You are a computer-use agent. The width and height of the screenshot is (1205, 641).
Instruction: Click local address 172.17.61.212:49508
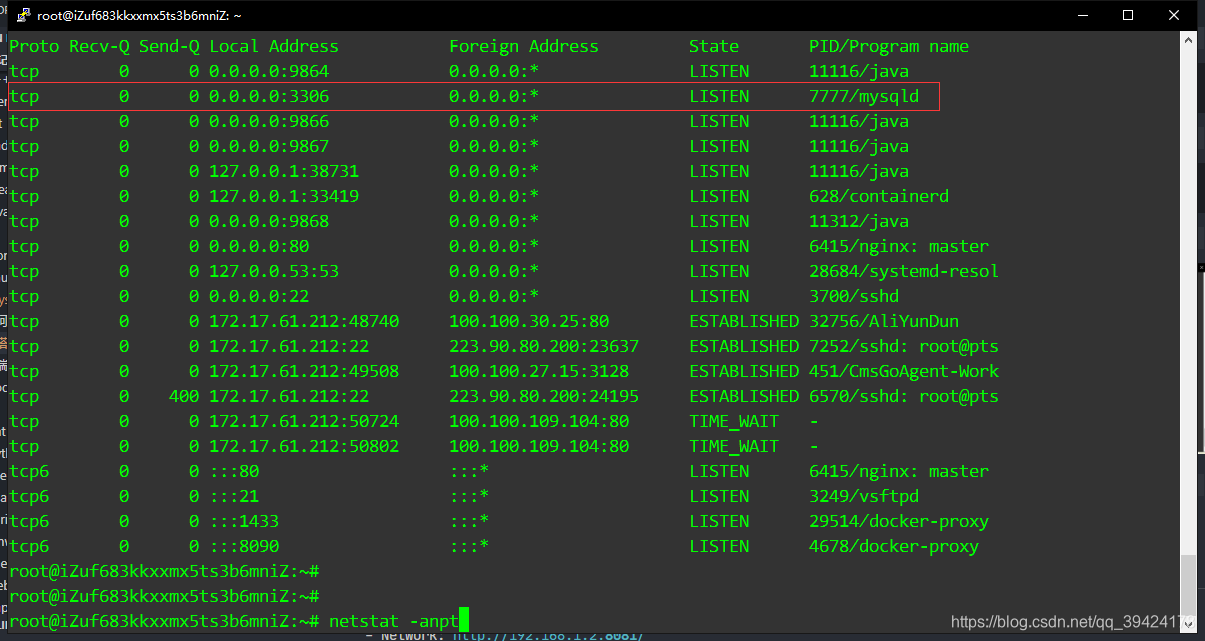(304, 371)
